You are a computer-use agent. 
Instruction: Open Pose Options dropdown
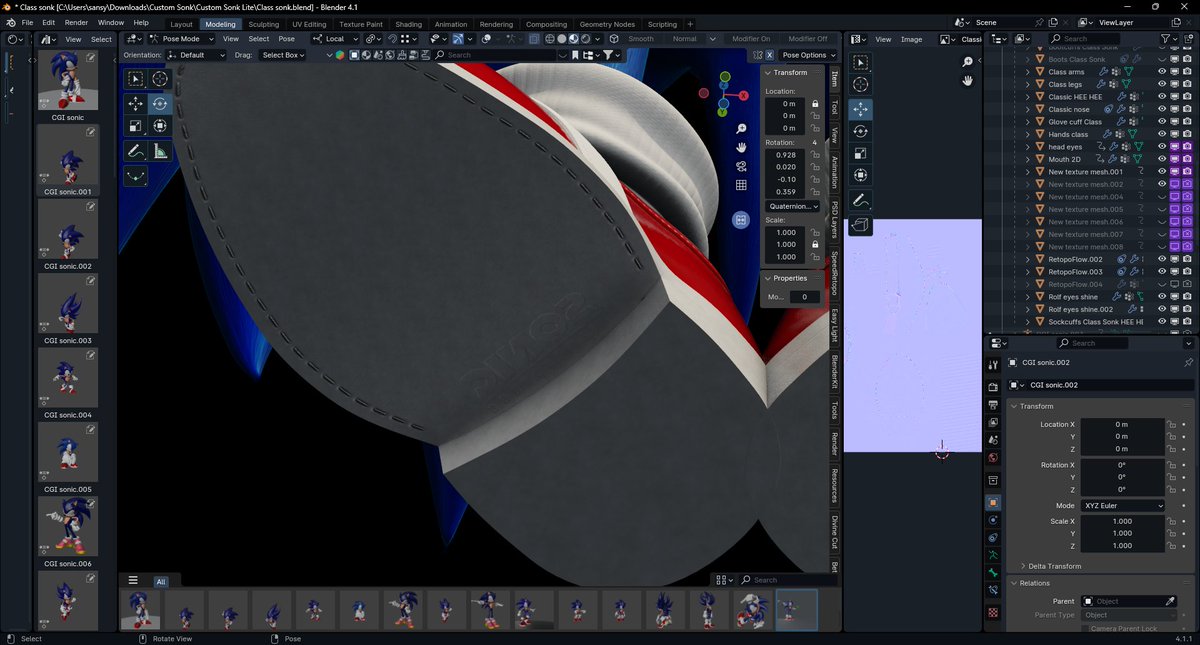808,55
